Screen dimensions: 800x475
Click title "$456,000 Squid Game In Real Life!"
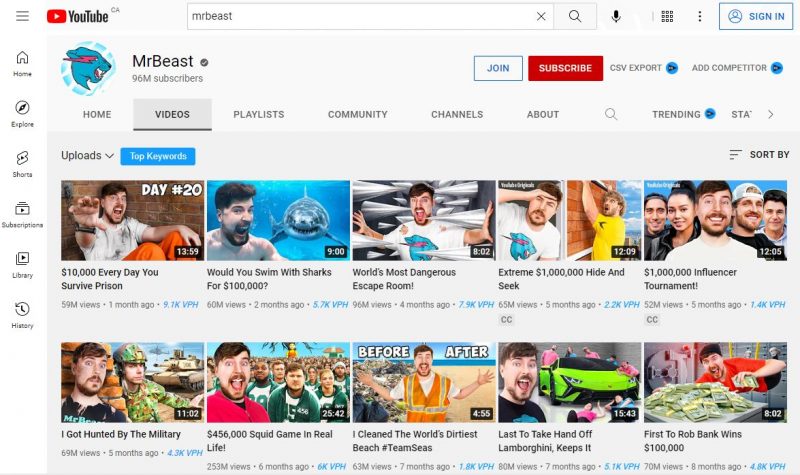point(269,441)
